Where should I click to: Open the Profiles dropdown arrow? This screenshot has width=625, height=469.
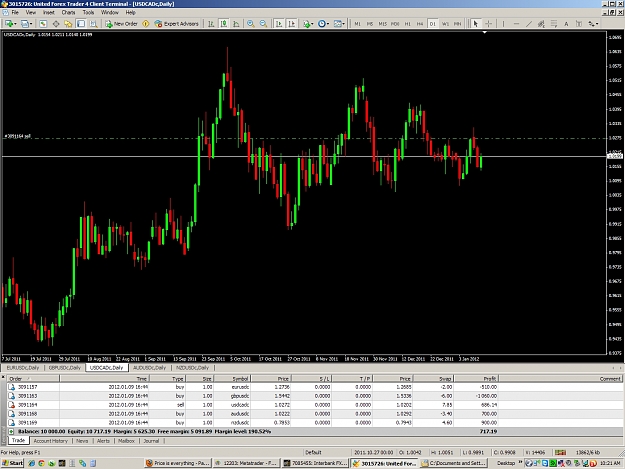31,24
